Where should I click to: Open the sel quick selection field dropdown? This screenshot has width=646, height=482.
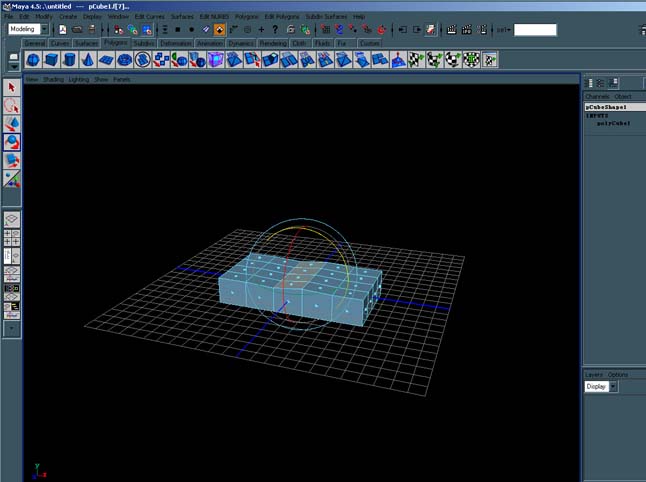click(503, 30)
